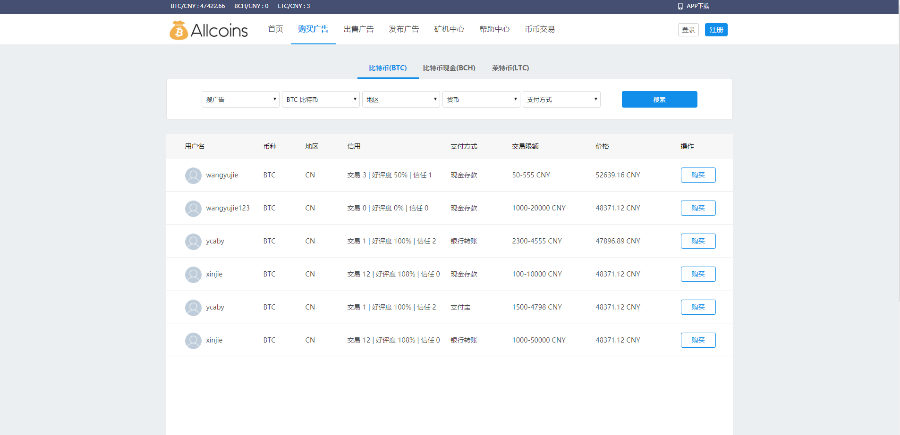Click 购买 for the 52639.16 CNY offer
This screenshot has width=900, height=435.
(x=697, y=175)
